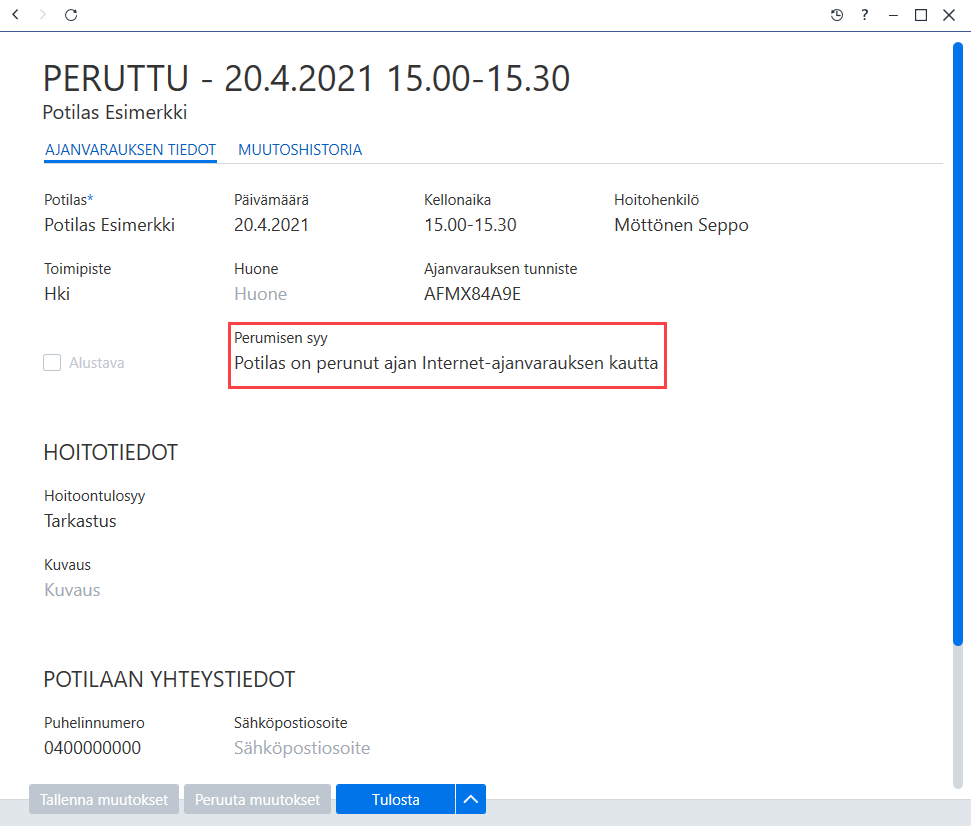This screenshot has width=971, height=826.
Task: Click the Toimipiste value Hki
Action: 57,294
